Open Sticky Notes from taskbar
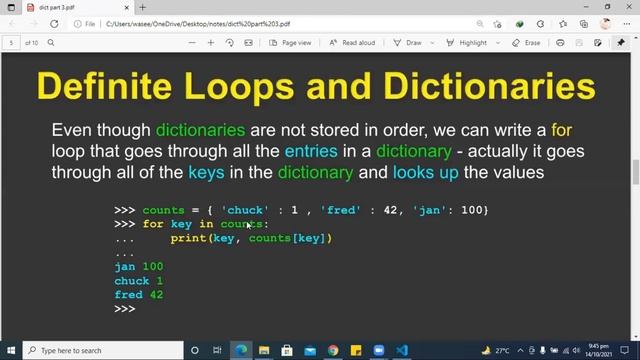Image resolution: width=640 pixels, height=360 pixels. (356, 350)
